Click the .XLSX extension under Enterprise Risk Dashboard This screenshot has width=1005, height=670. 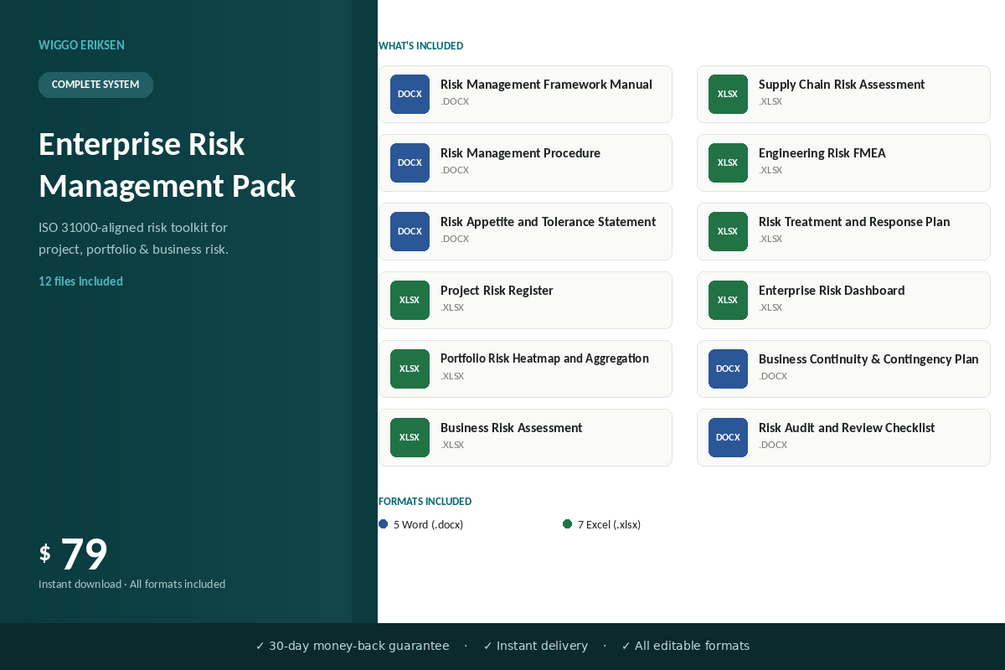coord(770,308)
